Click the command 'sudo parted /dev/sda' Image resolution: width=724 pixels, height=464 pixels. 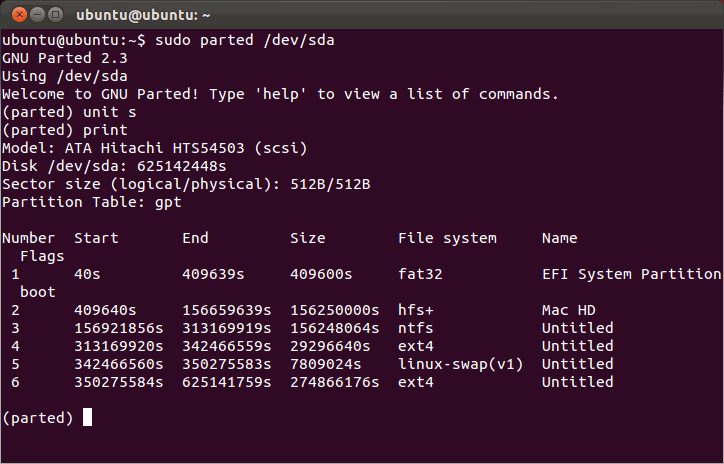click(x=244, y=40)
